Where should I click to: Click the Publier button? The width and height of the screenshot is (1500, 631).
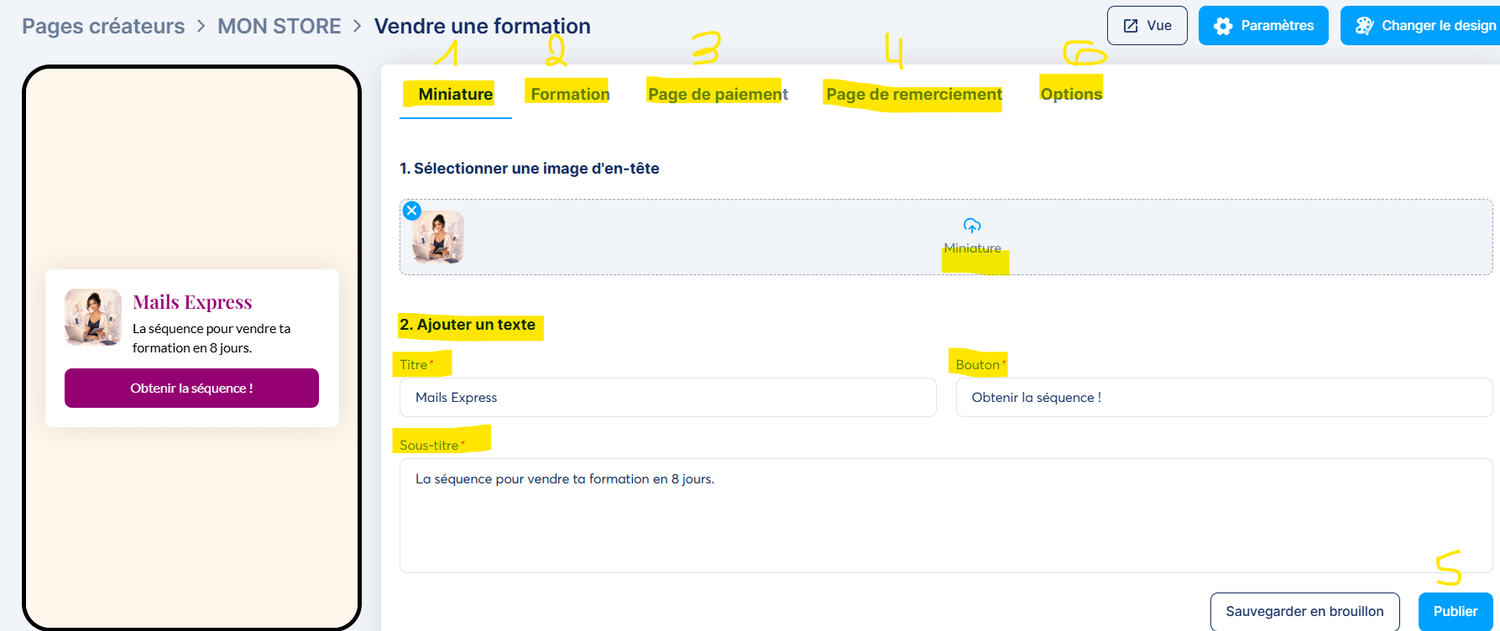point(1456,611)
